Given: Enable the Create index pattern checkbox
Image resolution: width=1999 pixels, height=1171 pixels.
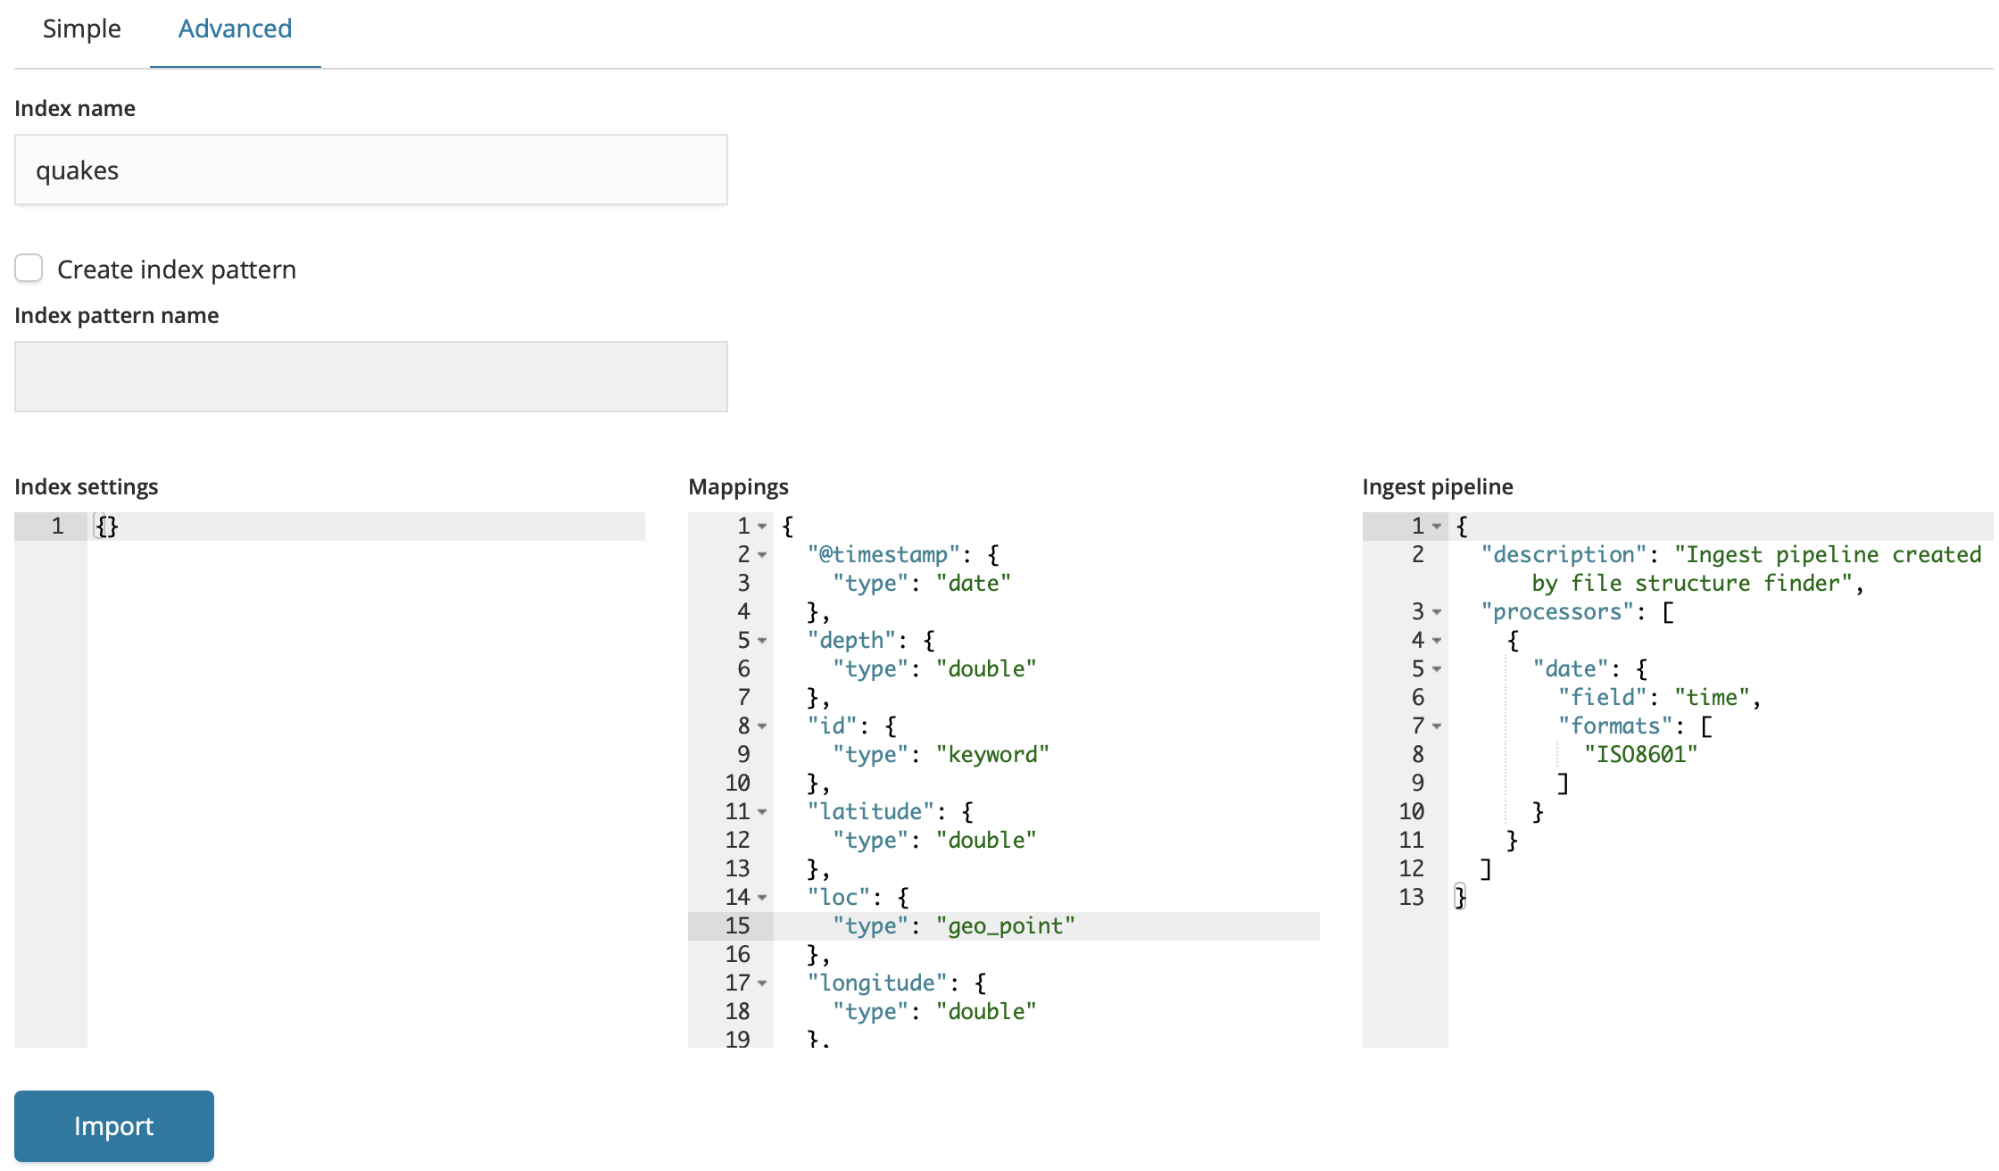Looking at the screenshot, I should click(x=29, y=268).
